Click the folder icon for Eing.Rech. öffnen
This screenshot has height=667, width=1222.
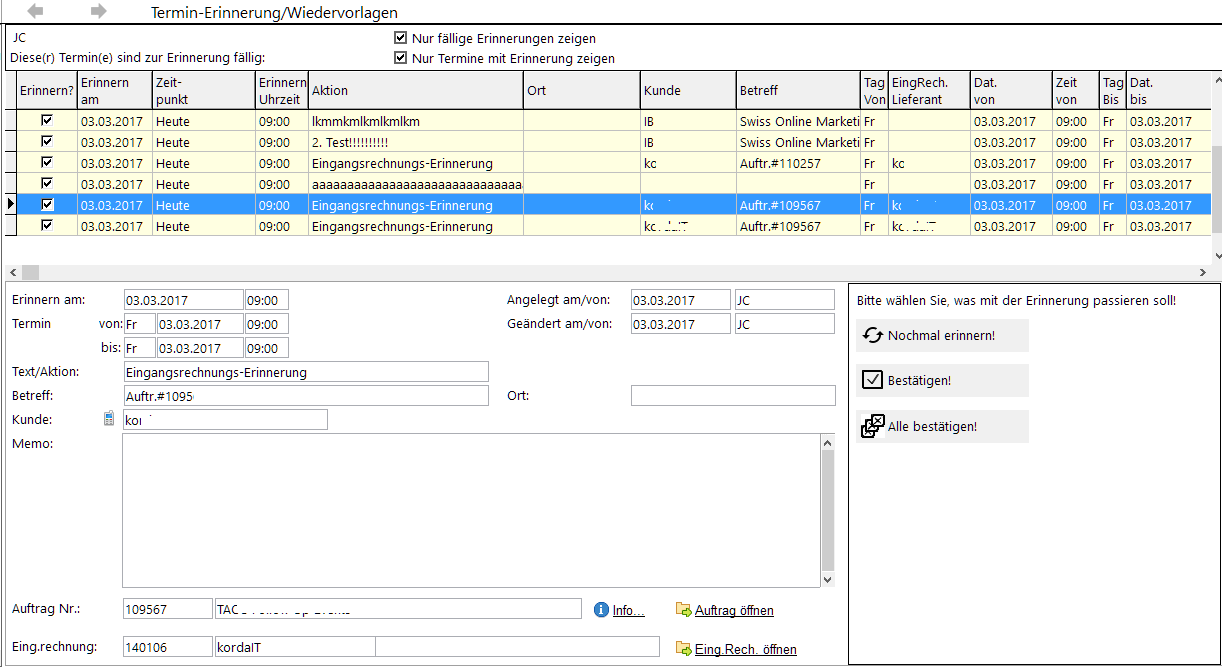point(684,648)
